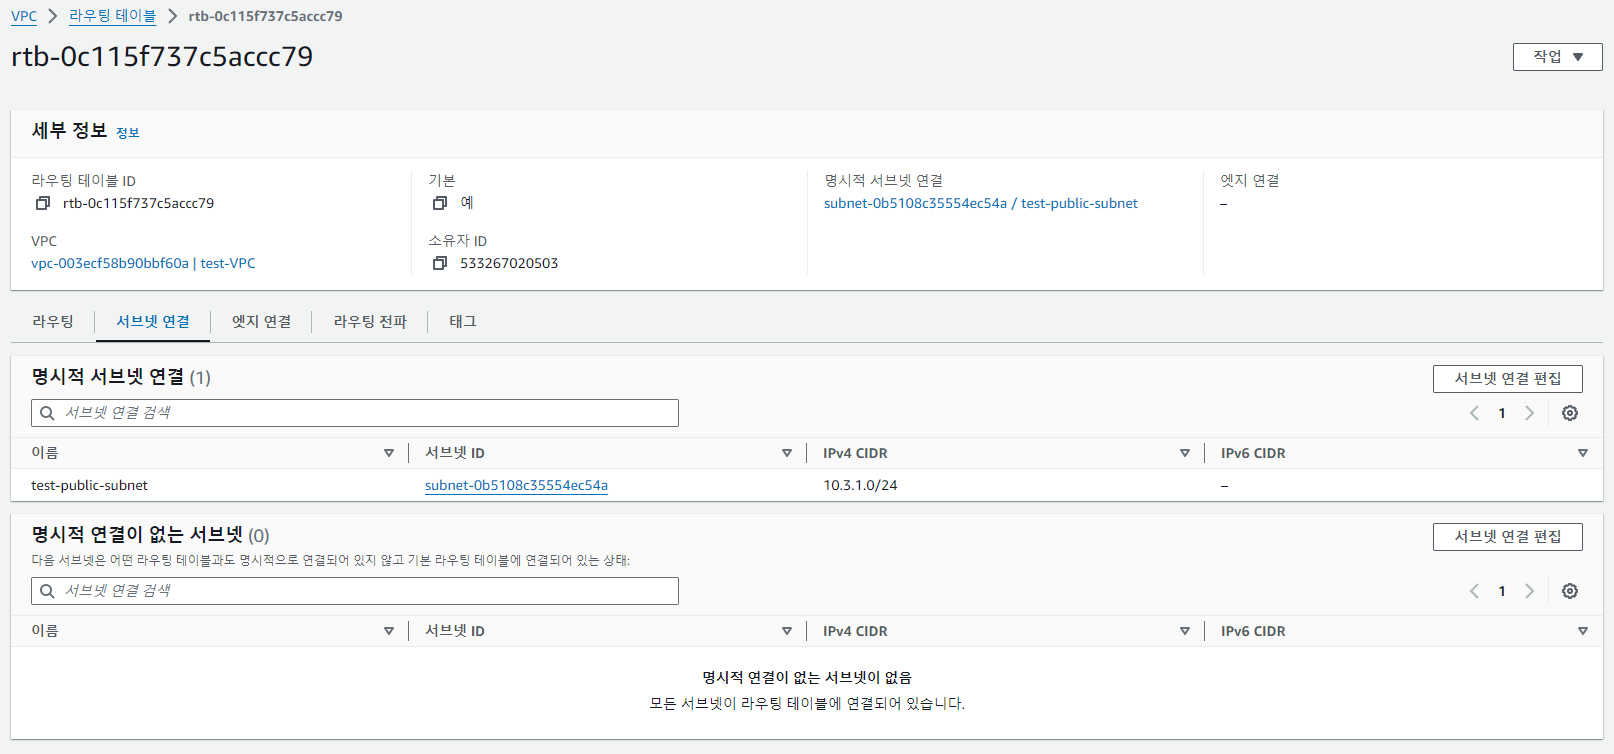Go to next page in 명시적 서브넷 연결 table

(x=1529, y=413)
